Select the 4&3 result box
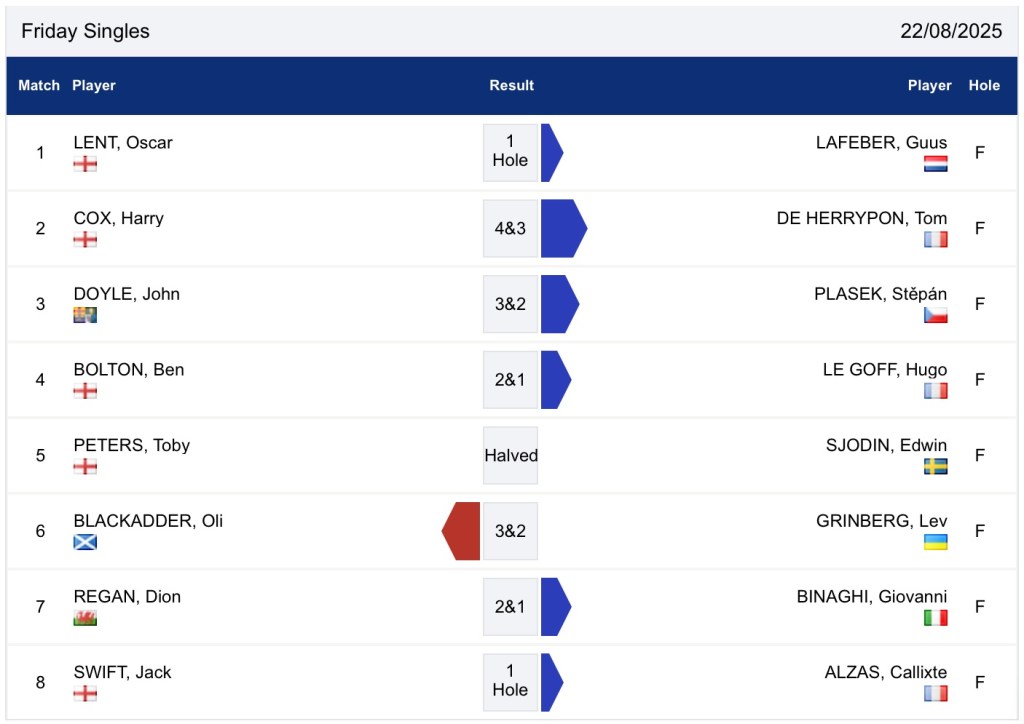The width and height of the screenshot is (1024, 724). pos(510,228)
